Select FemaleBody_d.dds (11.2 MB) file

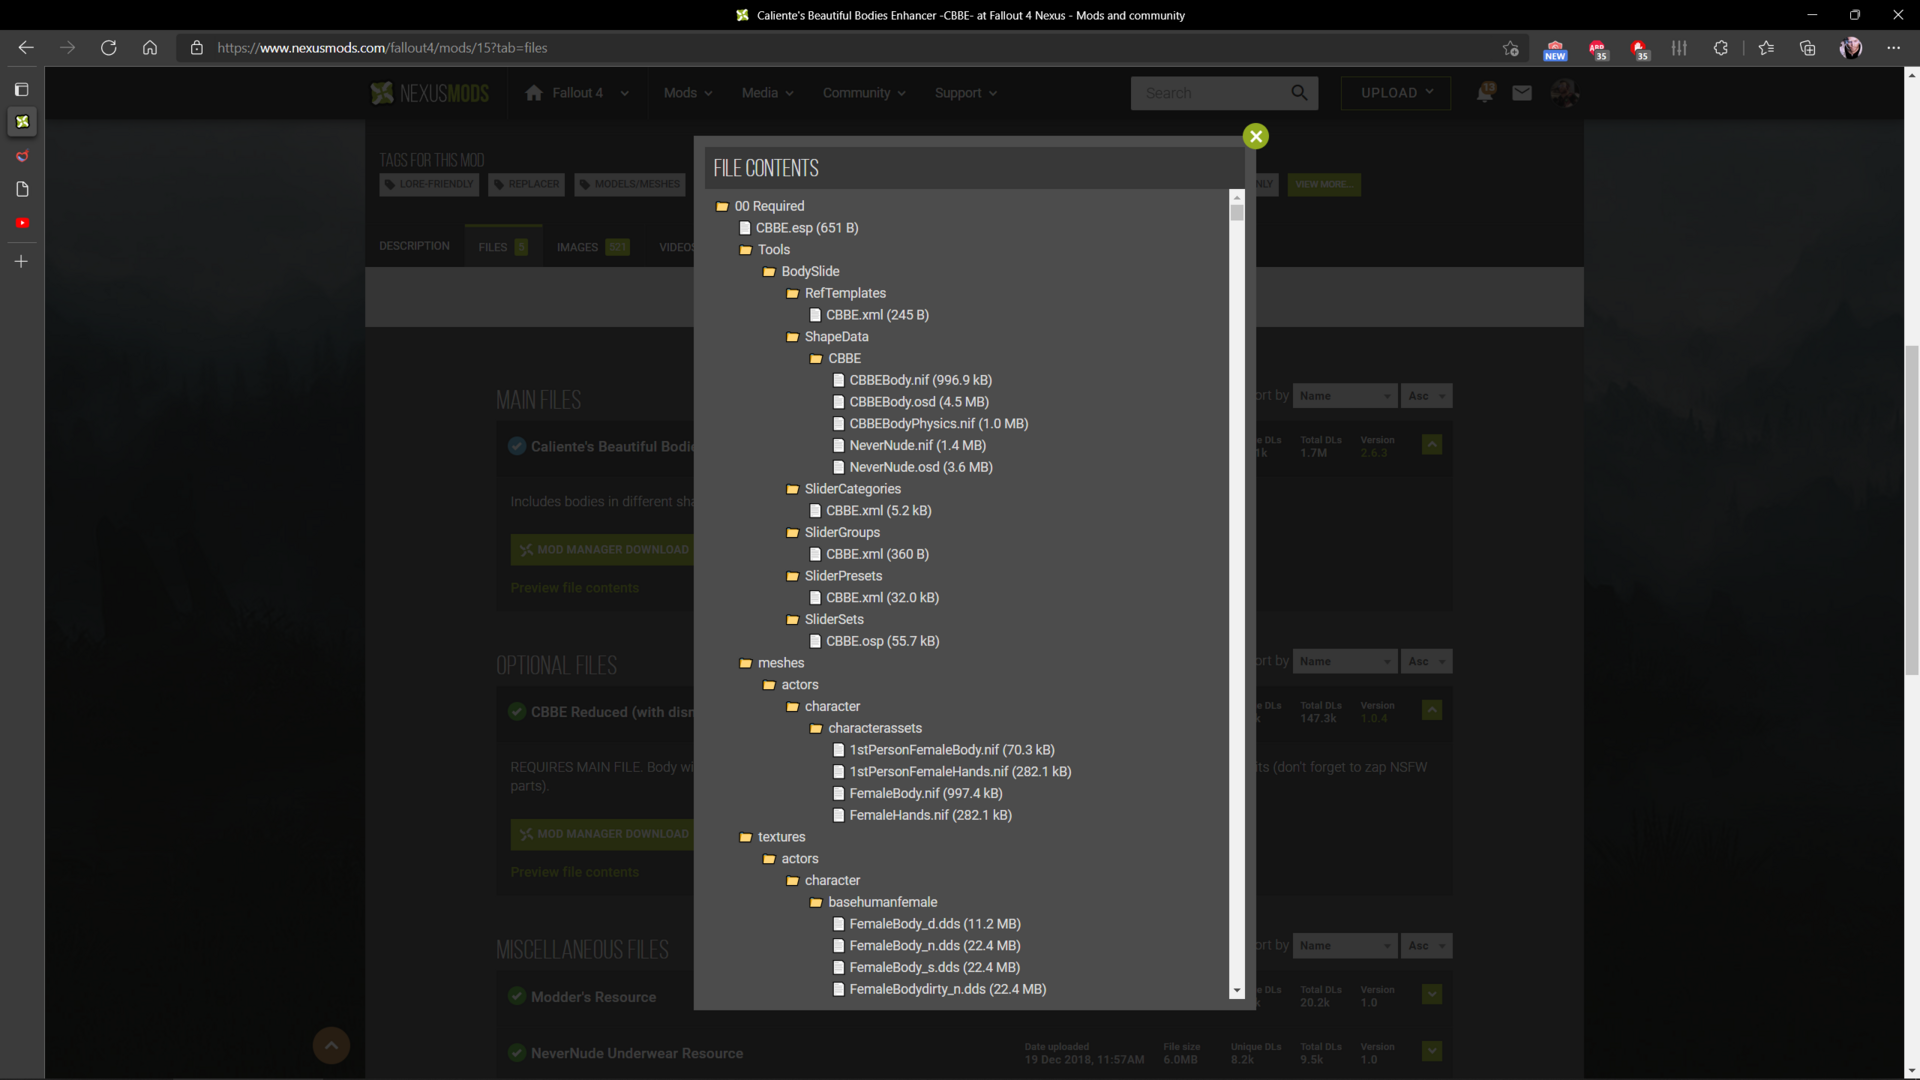927,924
